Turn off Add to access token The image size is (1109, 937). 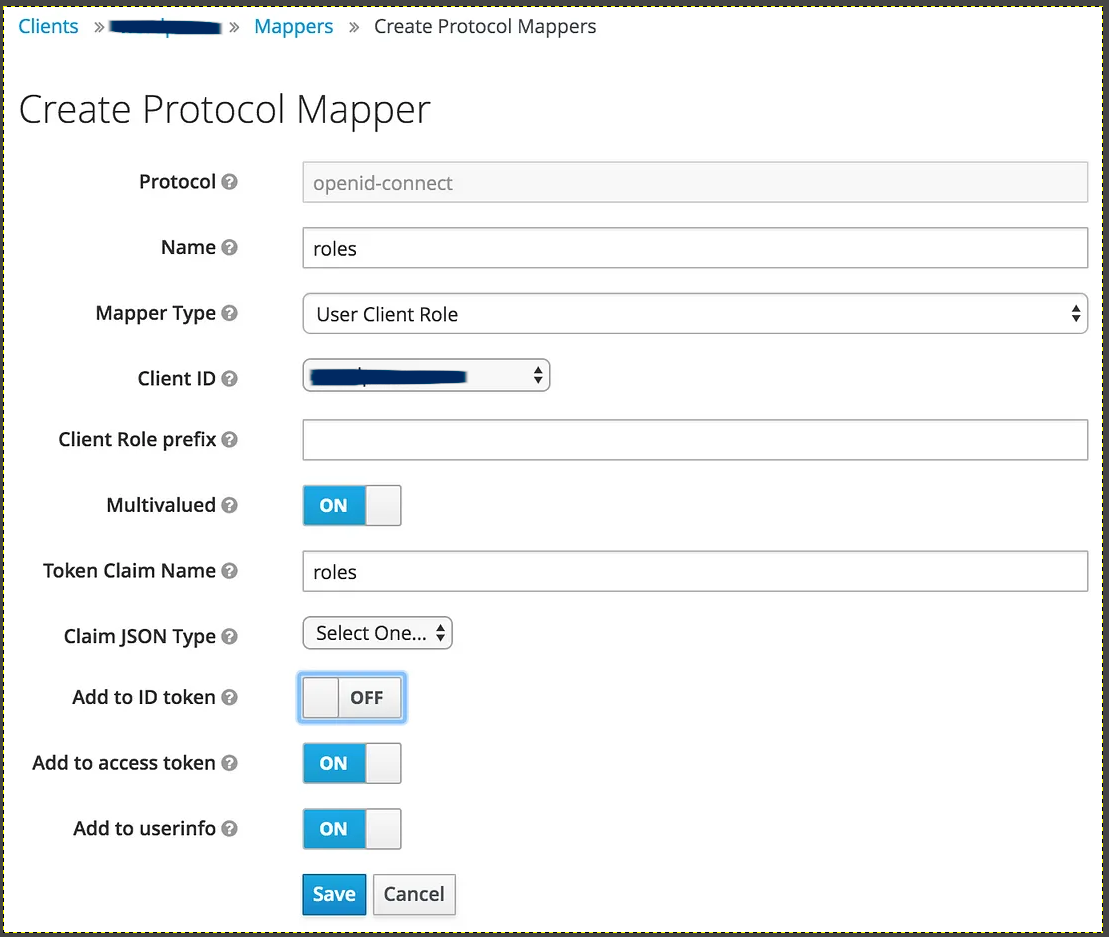(x=352, y=763)
